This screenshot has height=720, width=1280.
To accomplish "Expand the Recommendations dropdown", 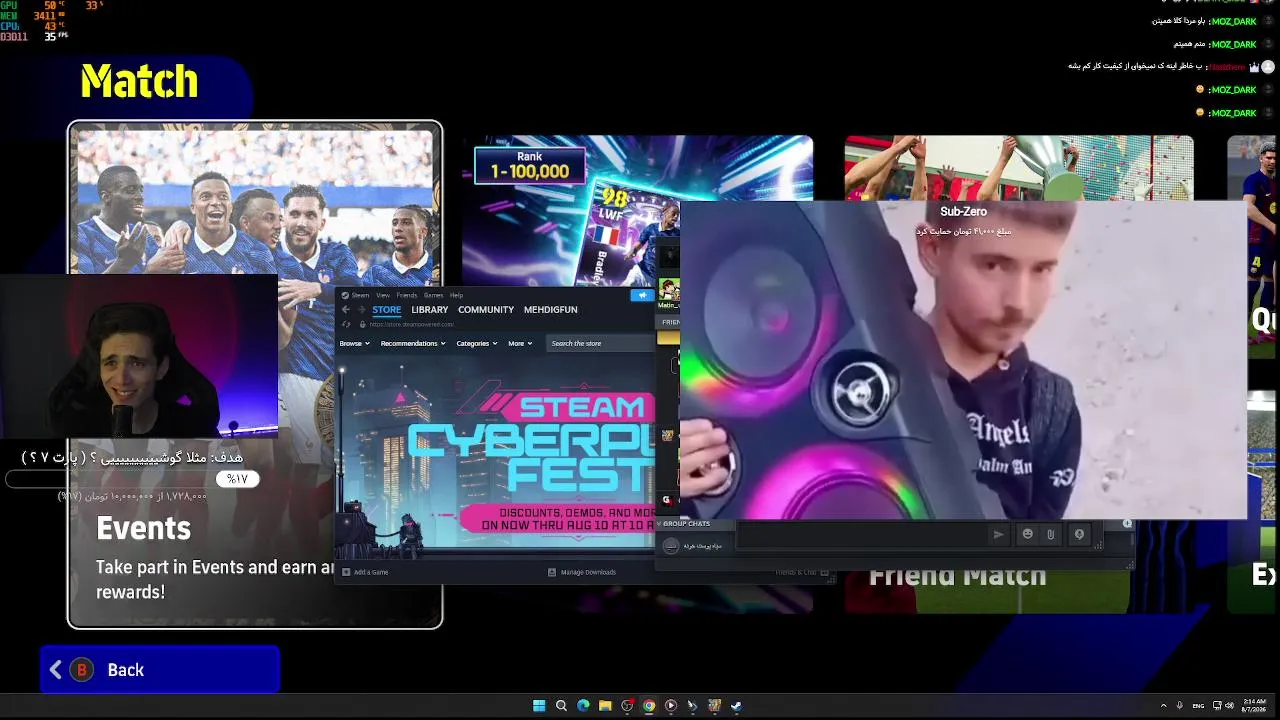I will pos(413,343).
